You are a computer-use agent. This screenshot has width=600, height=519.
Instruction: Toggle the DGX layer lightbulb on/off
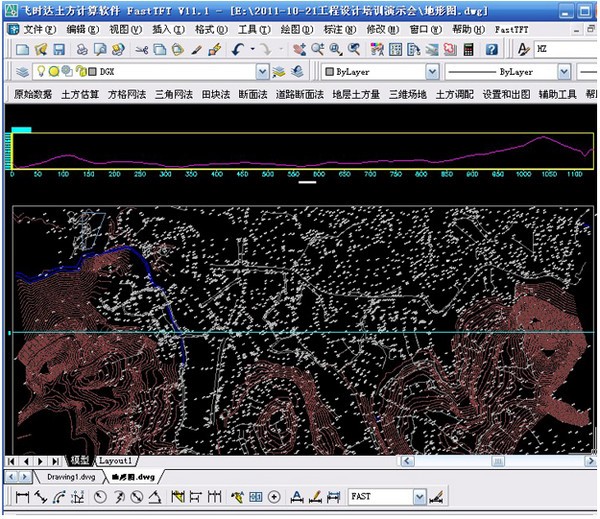(43, 72)
